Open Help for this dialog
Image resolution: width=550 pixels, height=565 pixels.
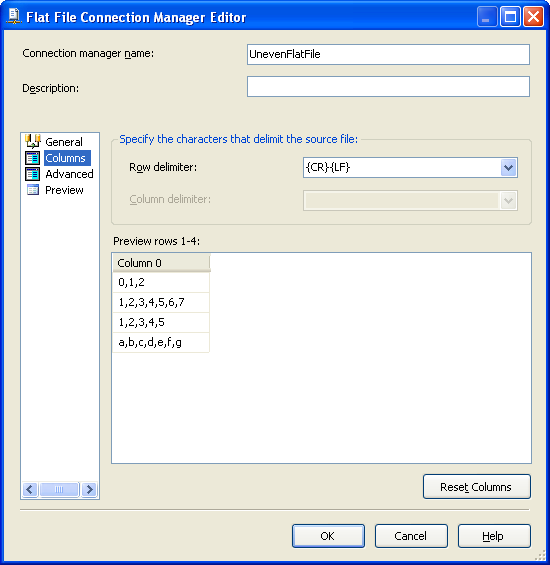pyautogui.click(x=494, y=536)
